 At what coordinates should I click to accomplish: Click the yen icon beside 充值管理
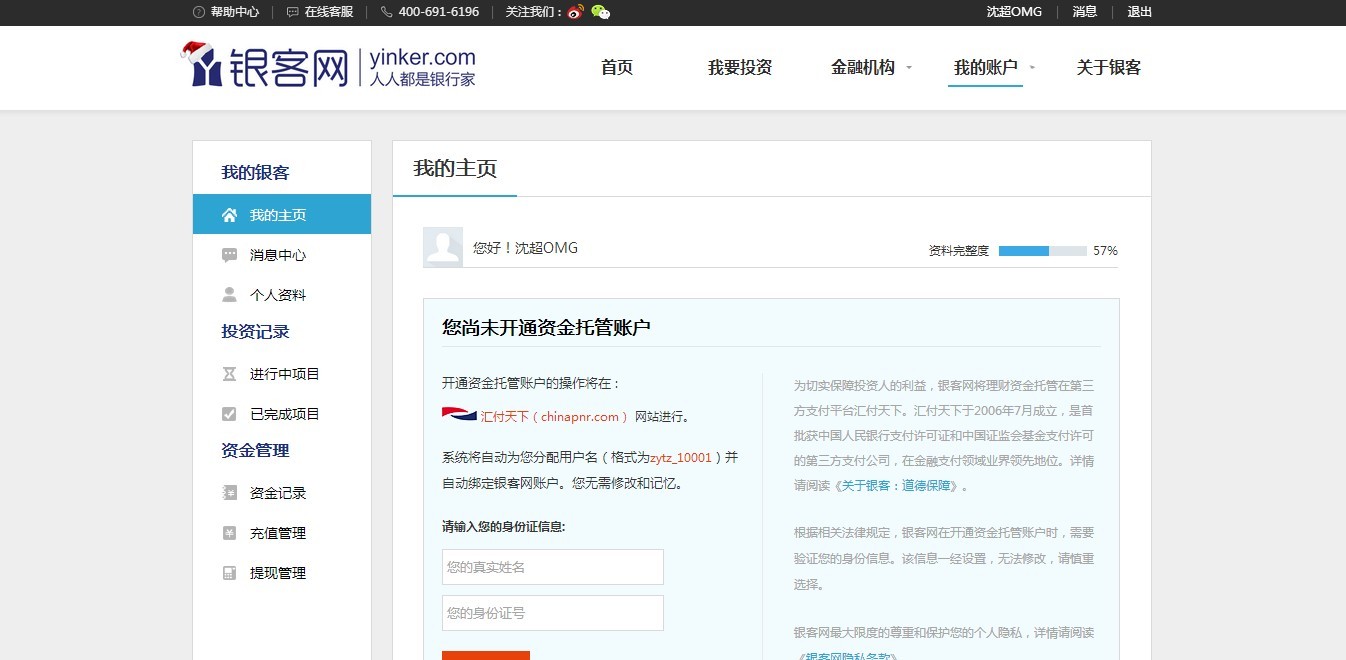point(230,533)
